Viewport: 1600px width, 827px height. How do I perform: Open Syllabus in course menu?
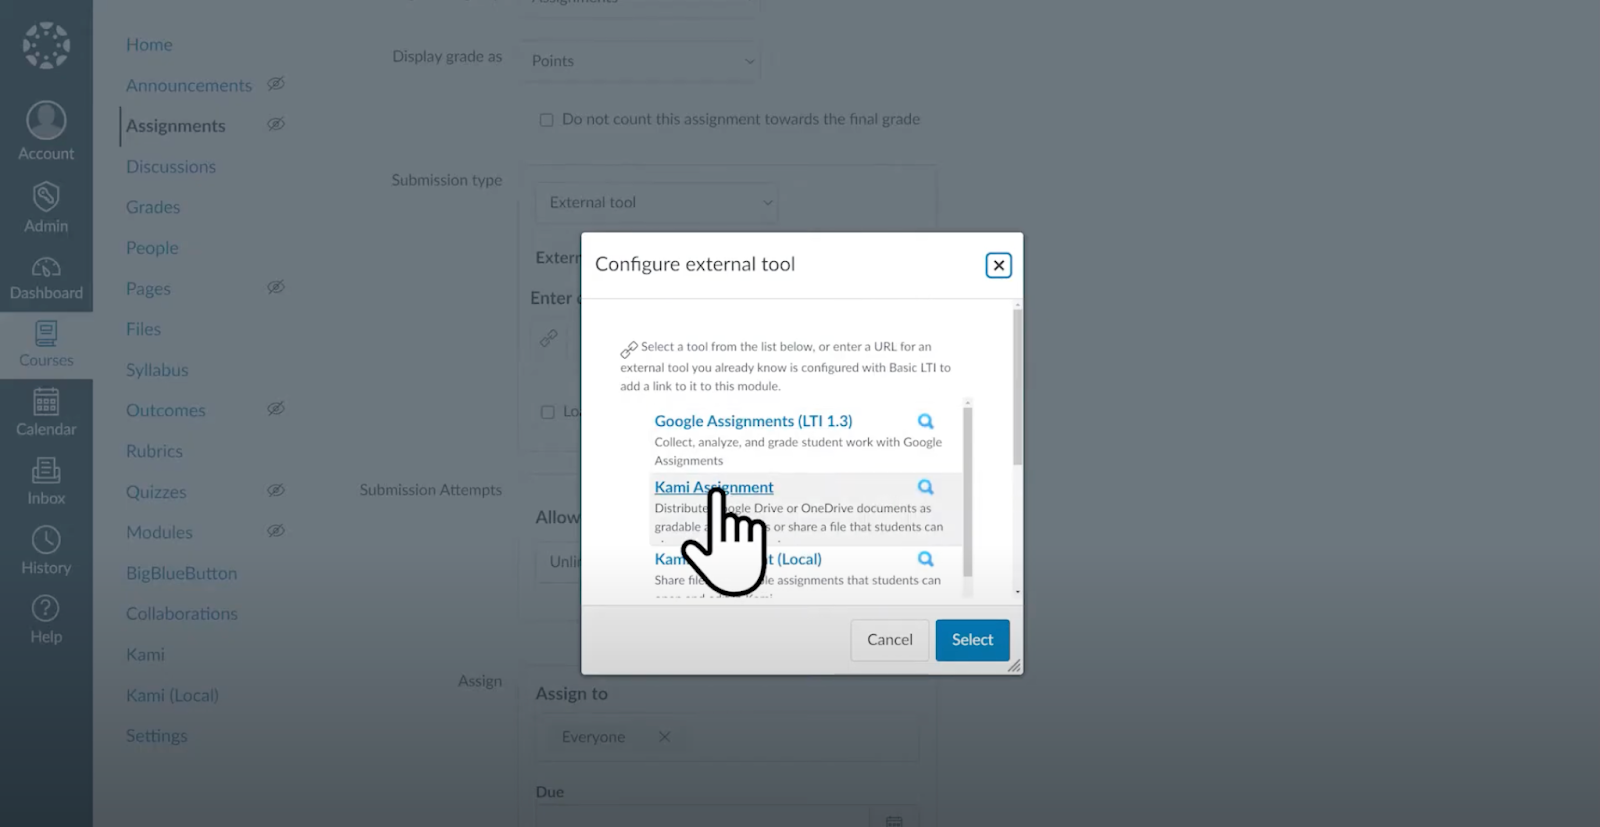point(157,370)
